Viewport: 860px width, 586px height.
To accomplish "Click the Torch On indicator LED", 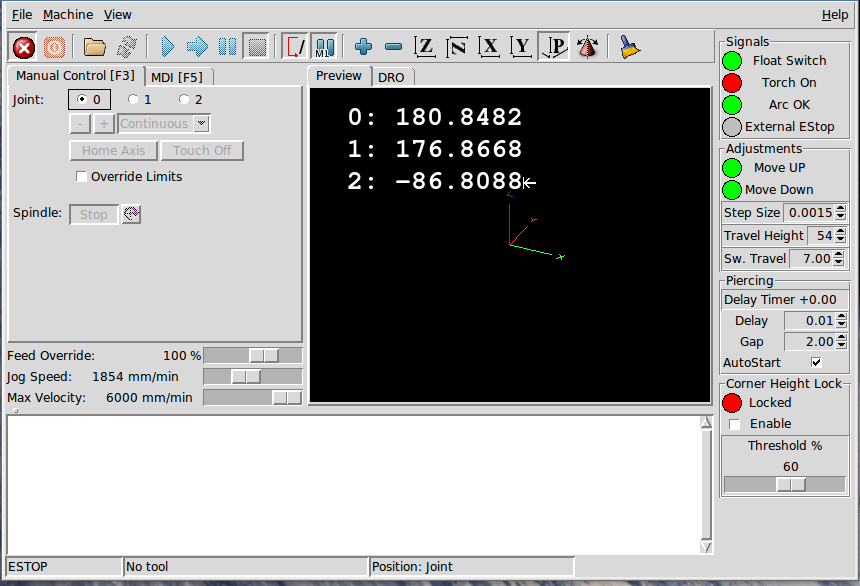I will (x=732, y=83).
